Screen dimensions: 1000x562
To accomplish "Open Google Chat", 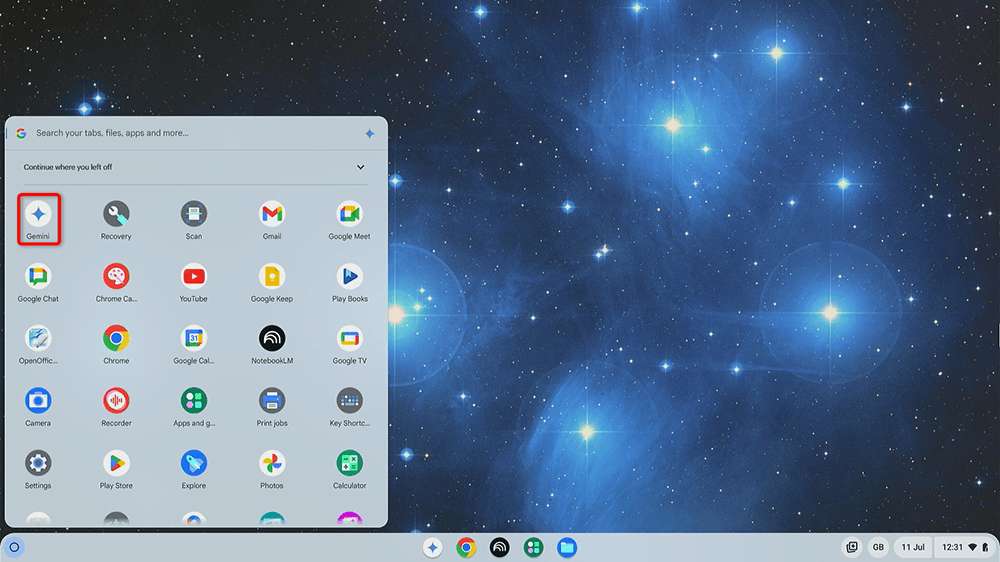I will tap(38, 282).
